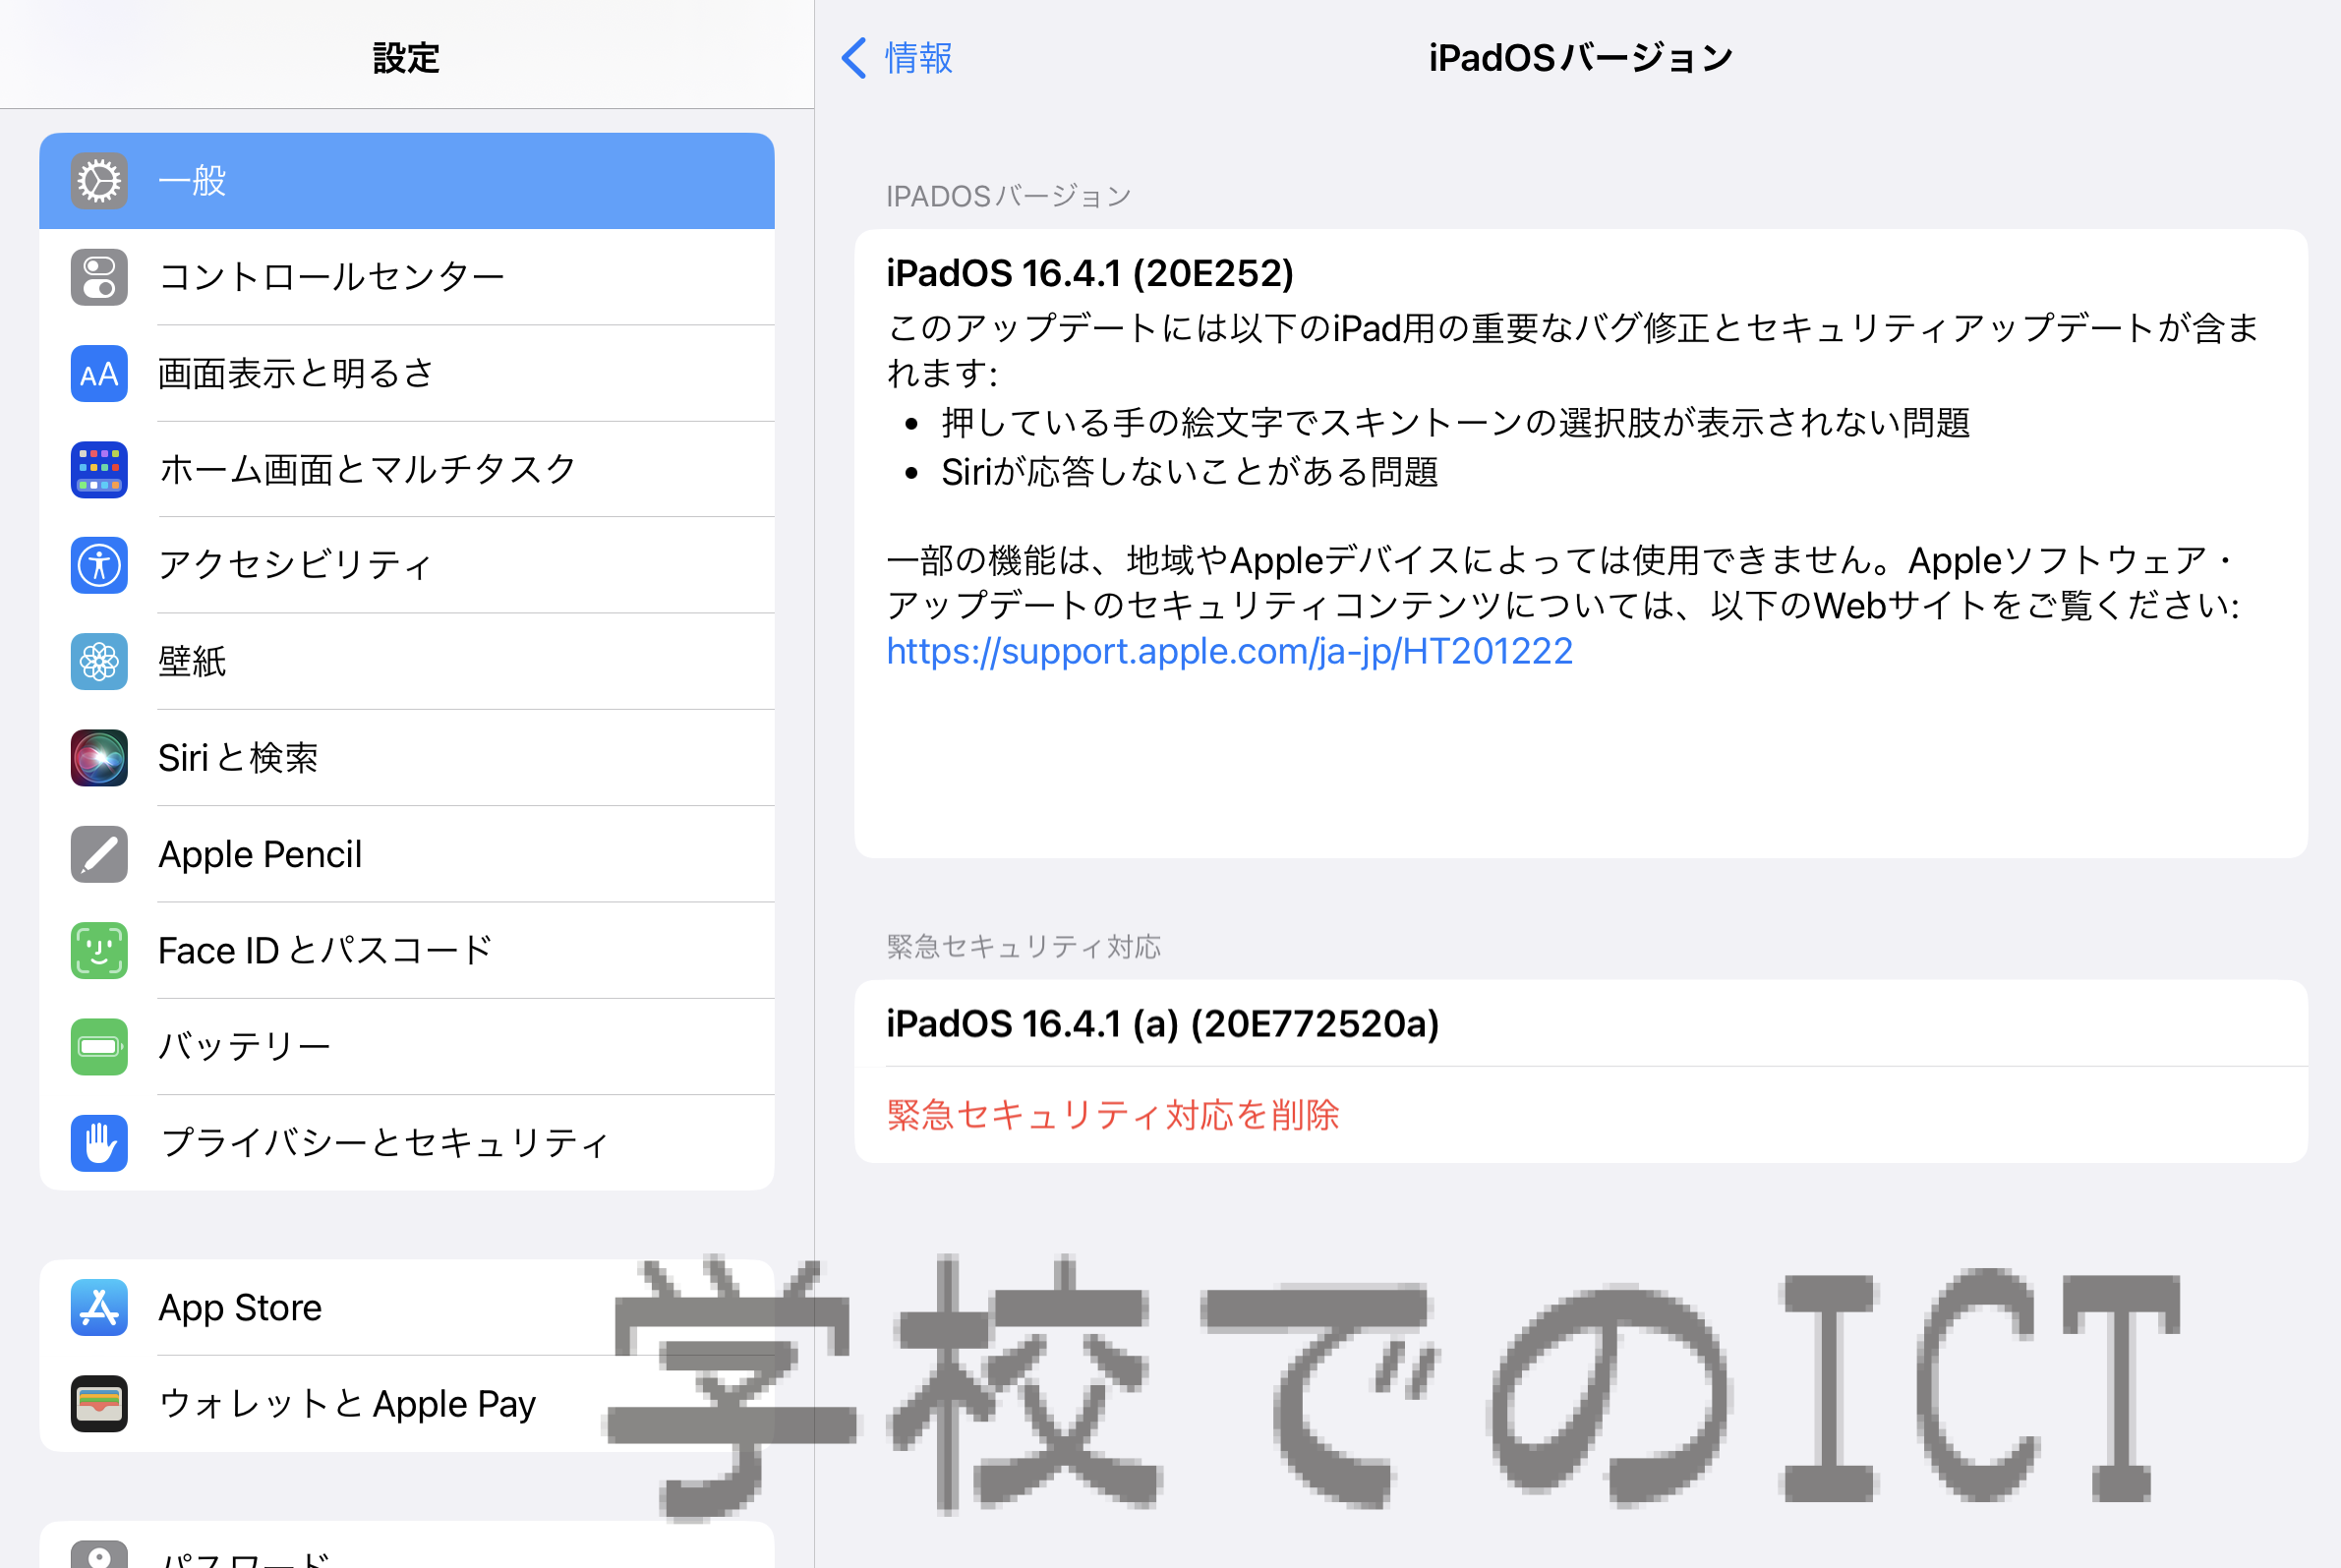Image resolution: width=2341 pixels, height=1568 pixels.
Task: Tap the Apple Pencil icon
Action: 99,854
